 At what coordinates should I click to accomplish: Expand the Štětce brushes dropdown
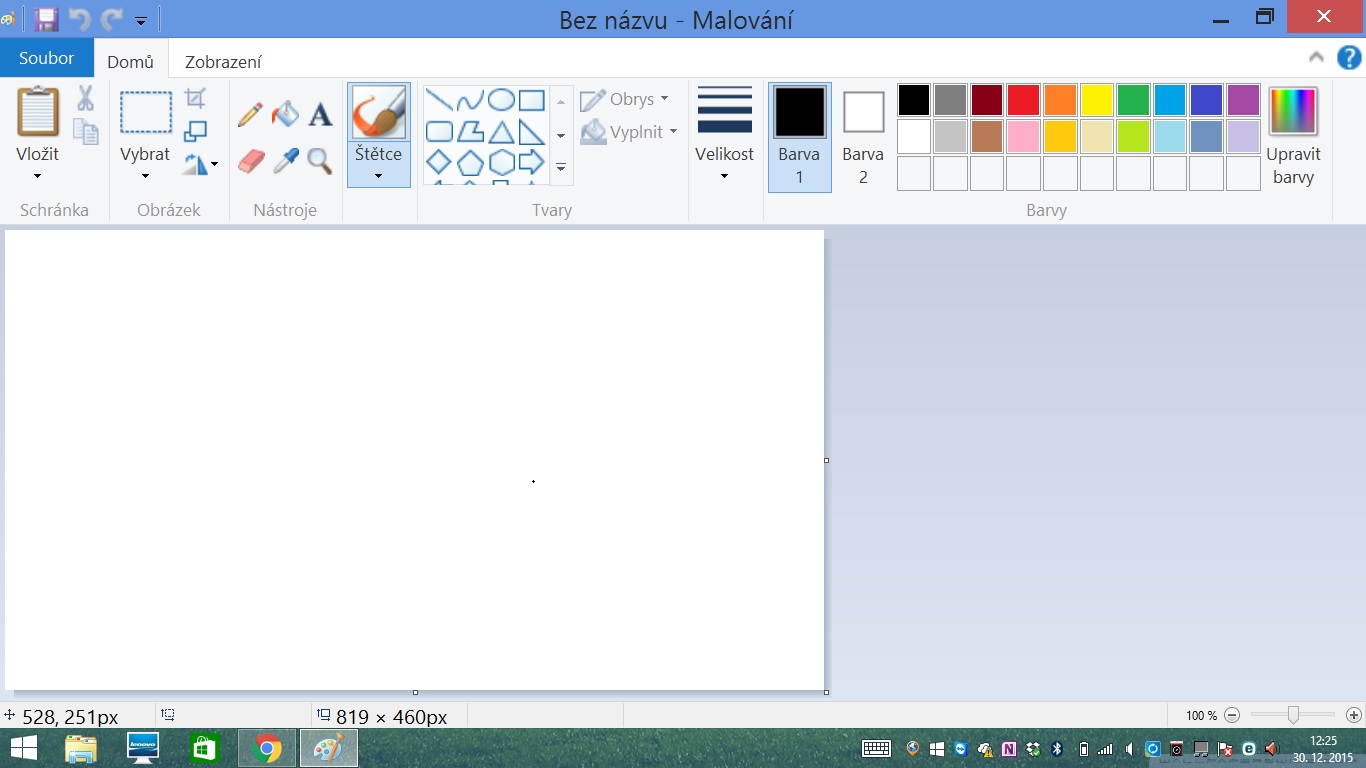point(379,177)
